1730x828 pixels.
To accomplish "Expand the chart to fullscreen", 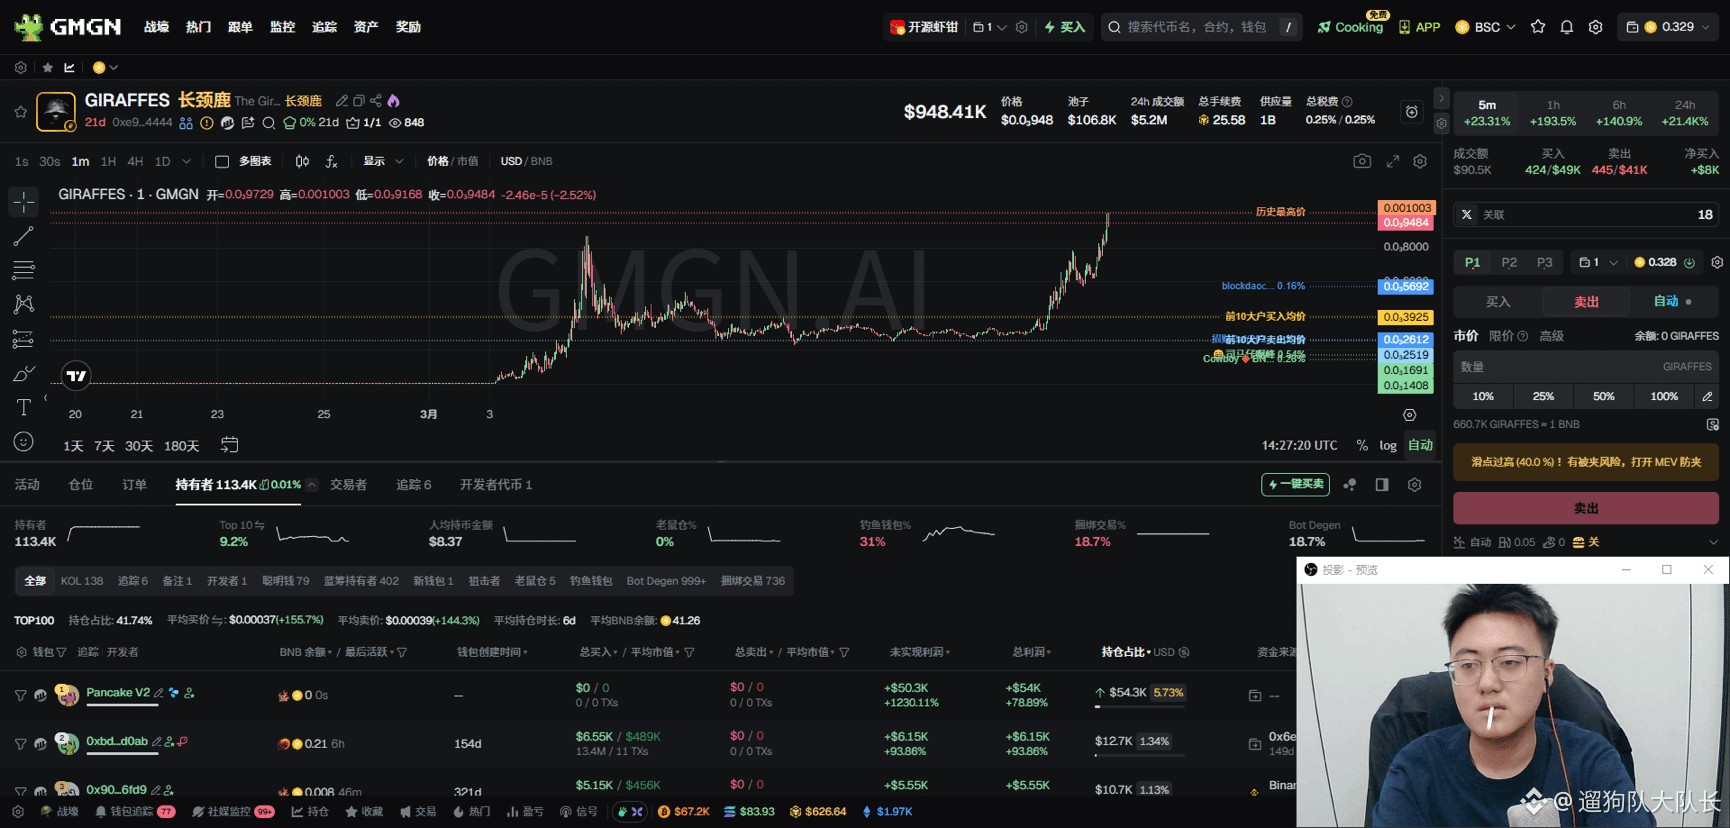I will (1392, 161).
